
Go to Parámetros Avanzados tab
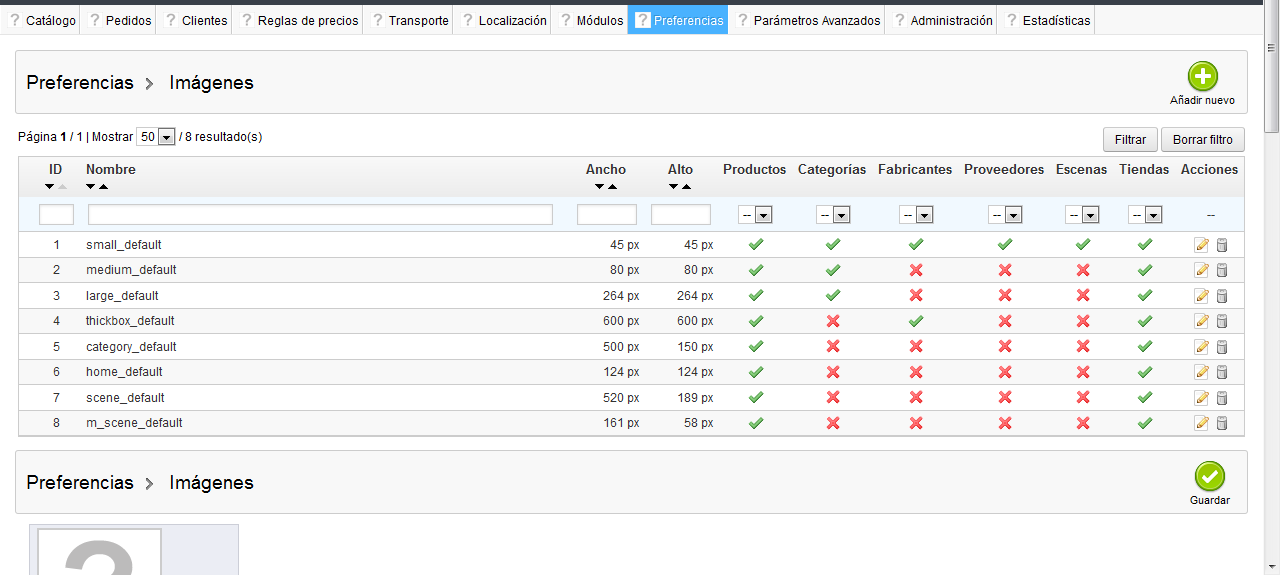click(x=807, y=20)
